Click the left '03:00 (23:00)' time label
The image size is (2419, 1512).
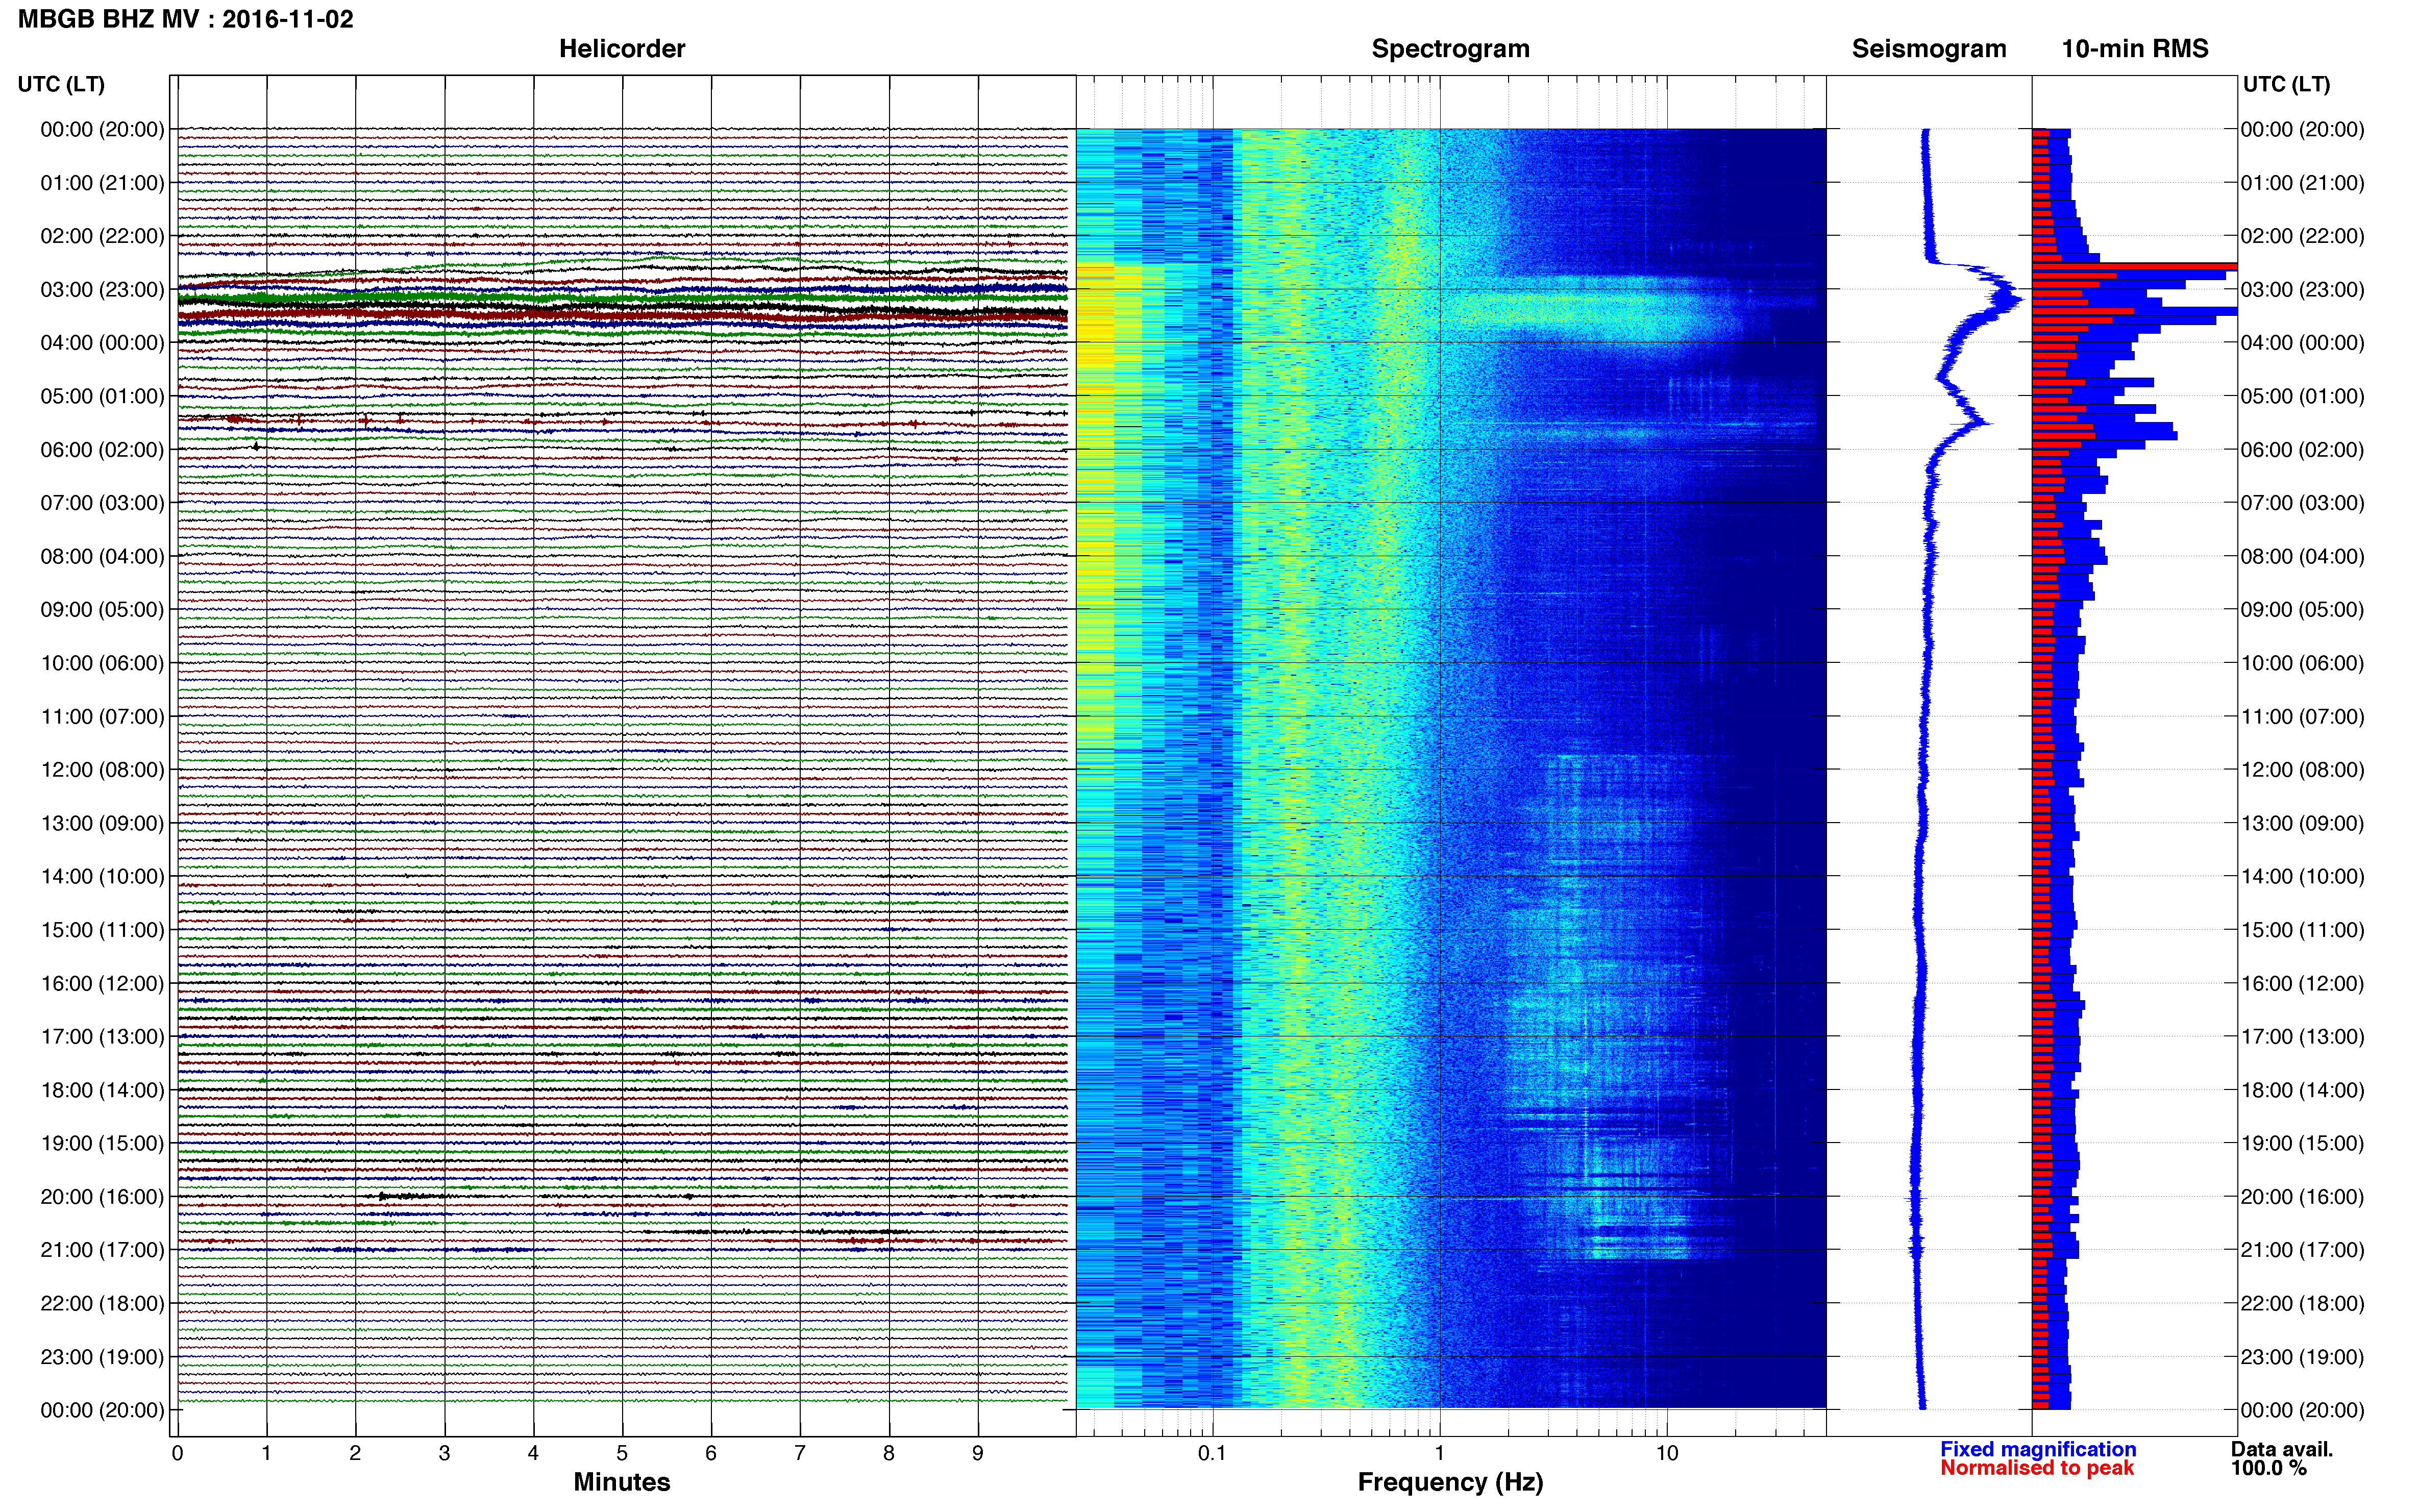click(102, 290)
